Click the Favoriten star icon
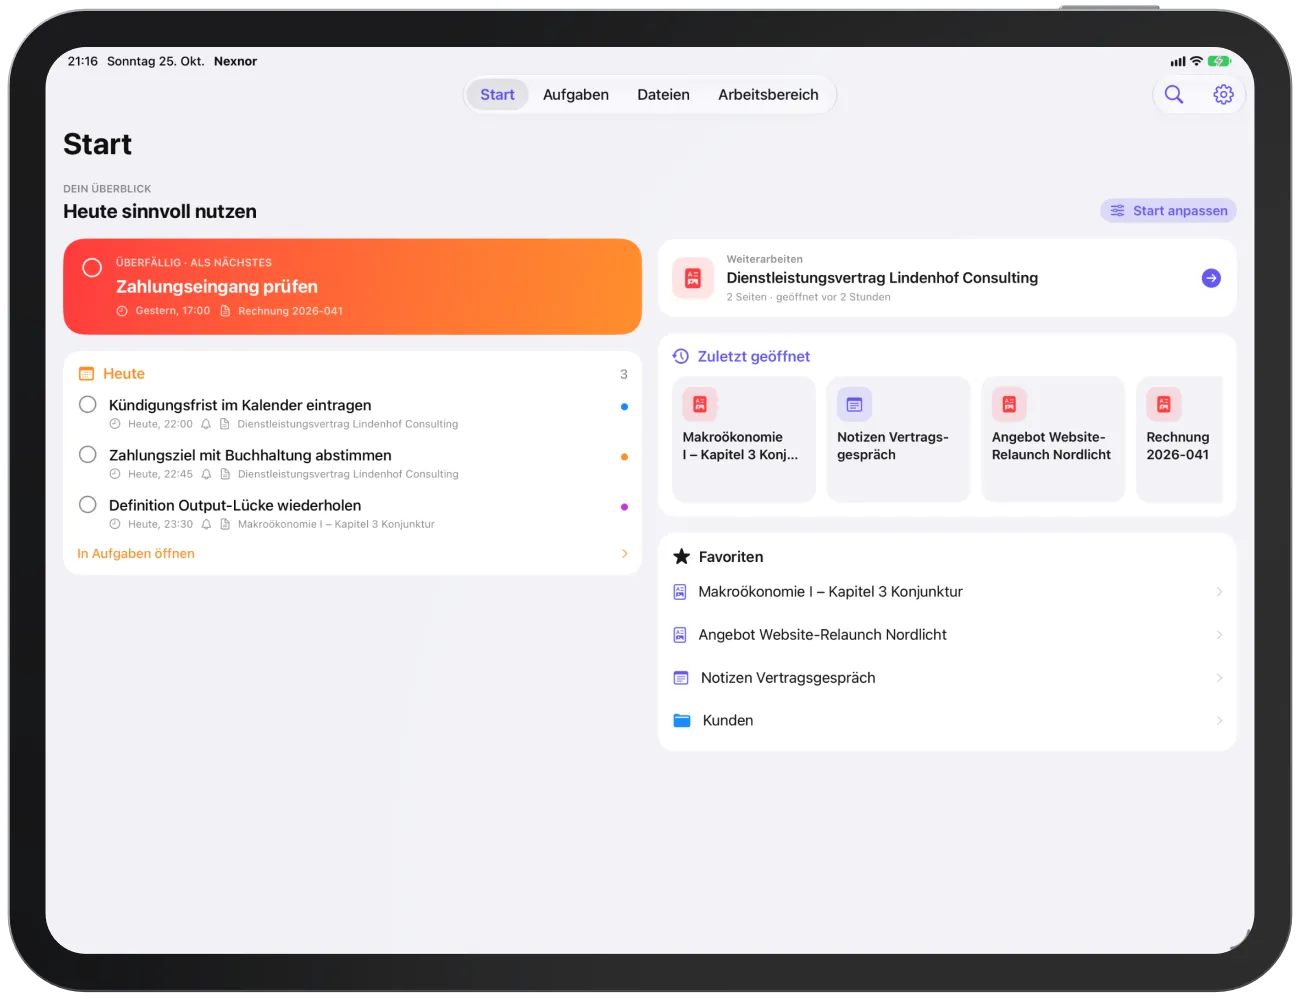 tap(682, 556)
